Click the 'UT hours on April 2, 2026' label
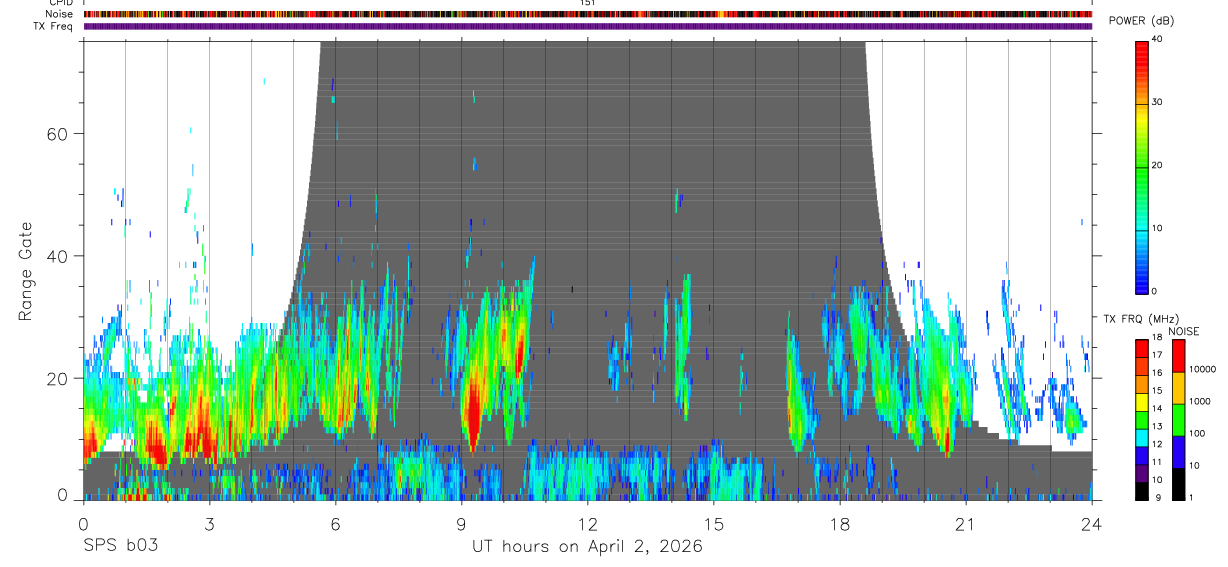Image resolution: width=1228 pixels, height=567 pixels. coord(587,546)
